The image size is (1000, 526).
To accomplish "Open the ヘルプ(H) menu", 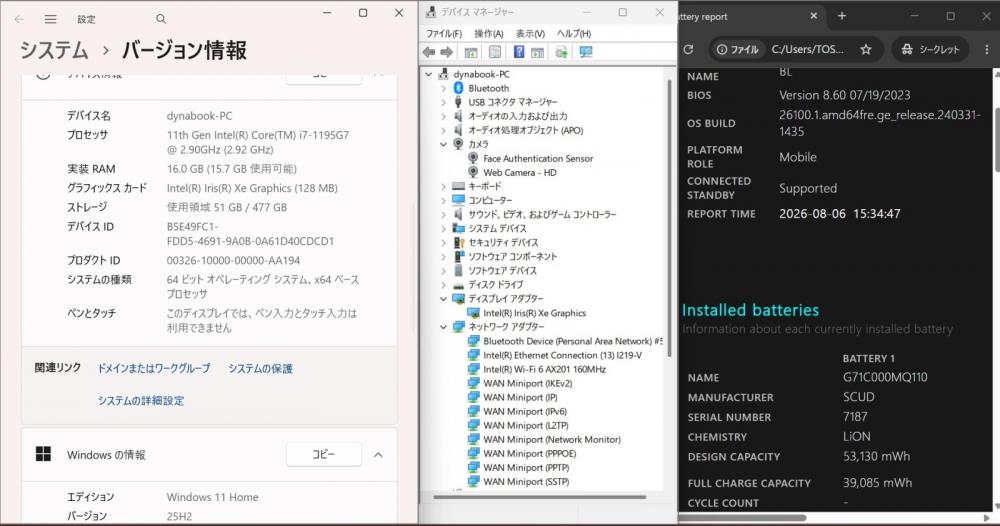I will pyautogui.click(x=574, y=33).
